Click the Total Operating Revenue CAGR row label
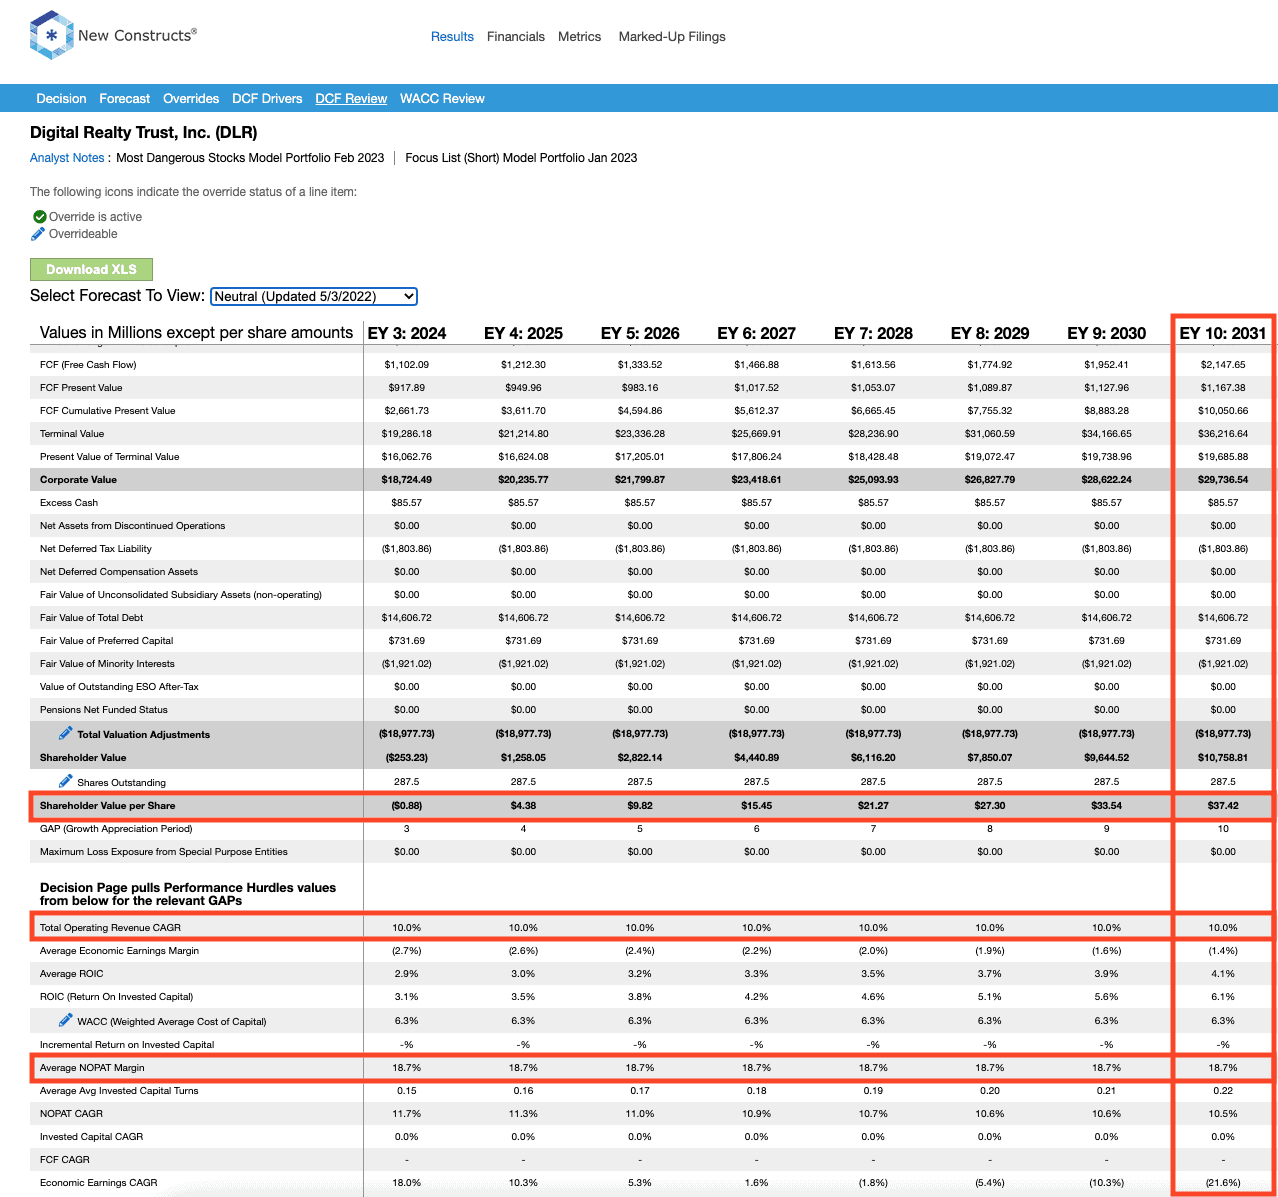The width and height of the screenshot is (1278, 1197). click(110, 928)
